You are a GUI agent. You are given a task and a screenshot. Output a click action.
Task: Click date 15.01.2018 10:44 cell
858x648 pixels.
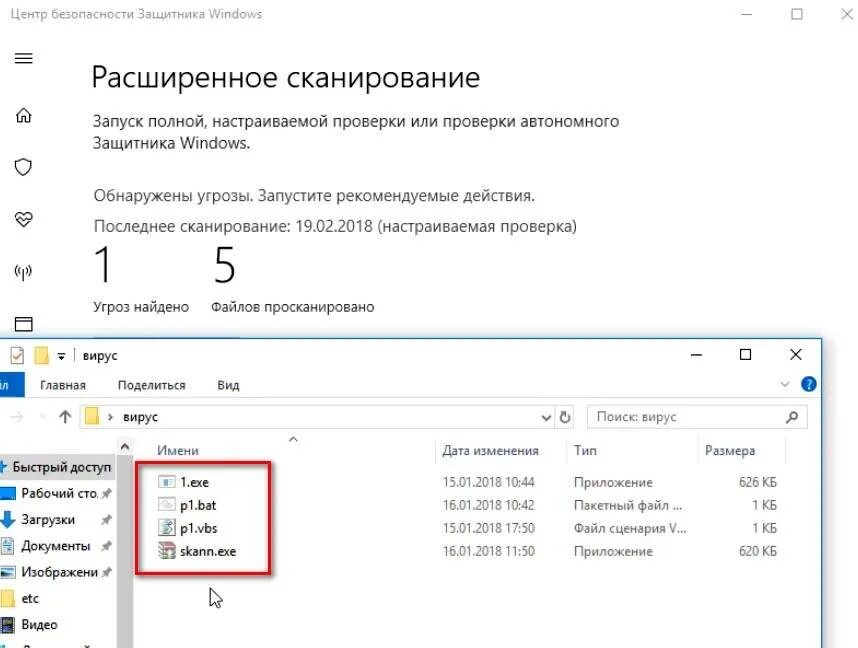click(488, 482)
